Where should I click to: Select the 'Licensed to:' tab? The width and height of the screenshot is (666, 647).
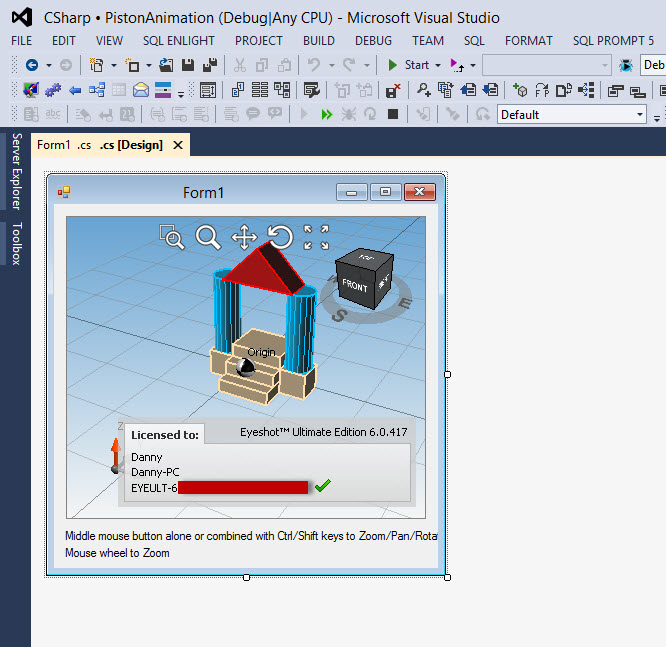point(164,435)
